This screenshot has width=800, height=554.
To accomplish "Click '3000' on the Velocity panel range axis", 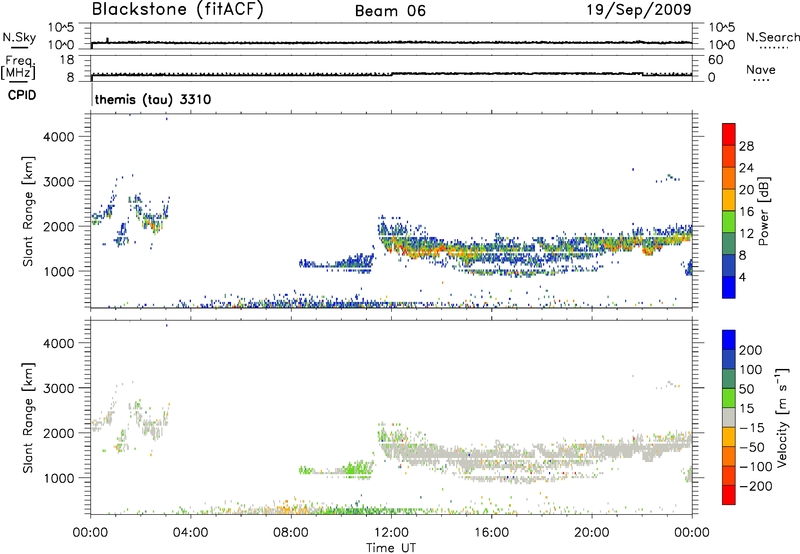I will point(59,388).
